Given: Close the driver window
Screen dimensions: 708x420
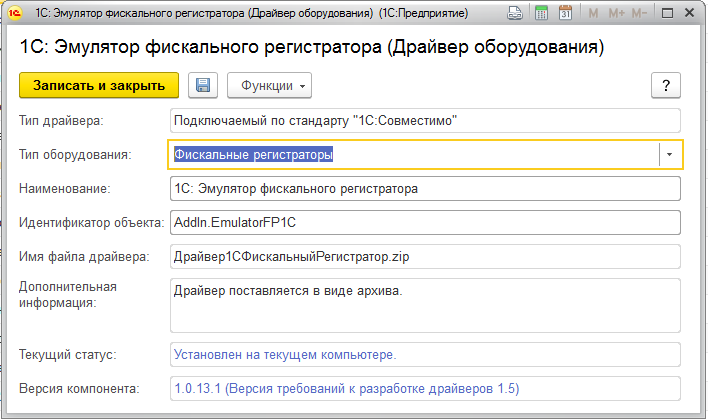Looking at the screenshot, I should click(689, 13).
